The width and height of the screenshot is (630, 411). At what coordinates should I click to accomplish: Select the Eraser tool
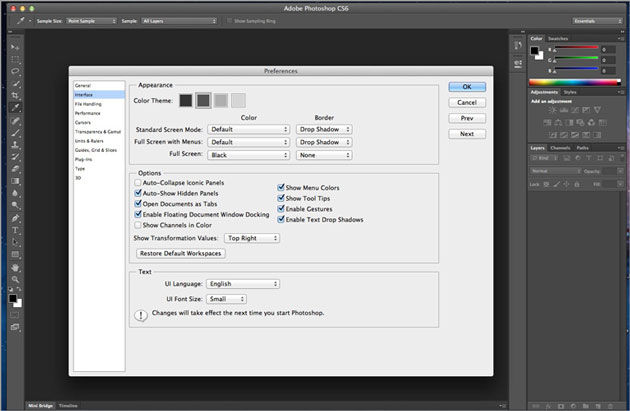pos(15,169)
